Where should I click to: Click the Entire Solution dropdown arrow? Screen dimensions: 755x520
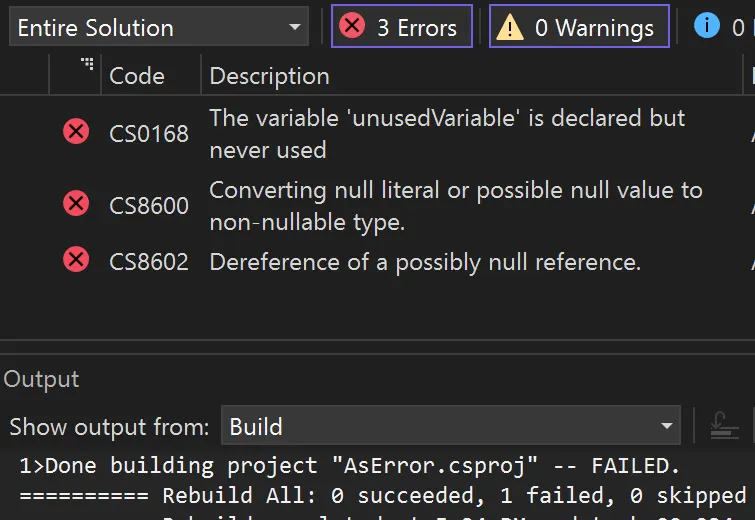click(x=295, y=27)
